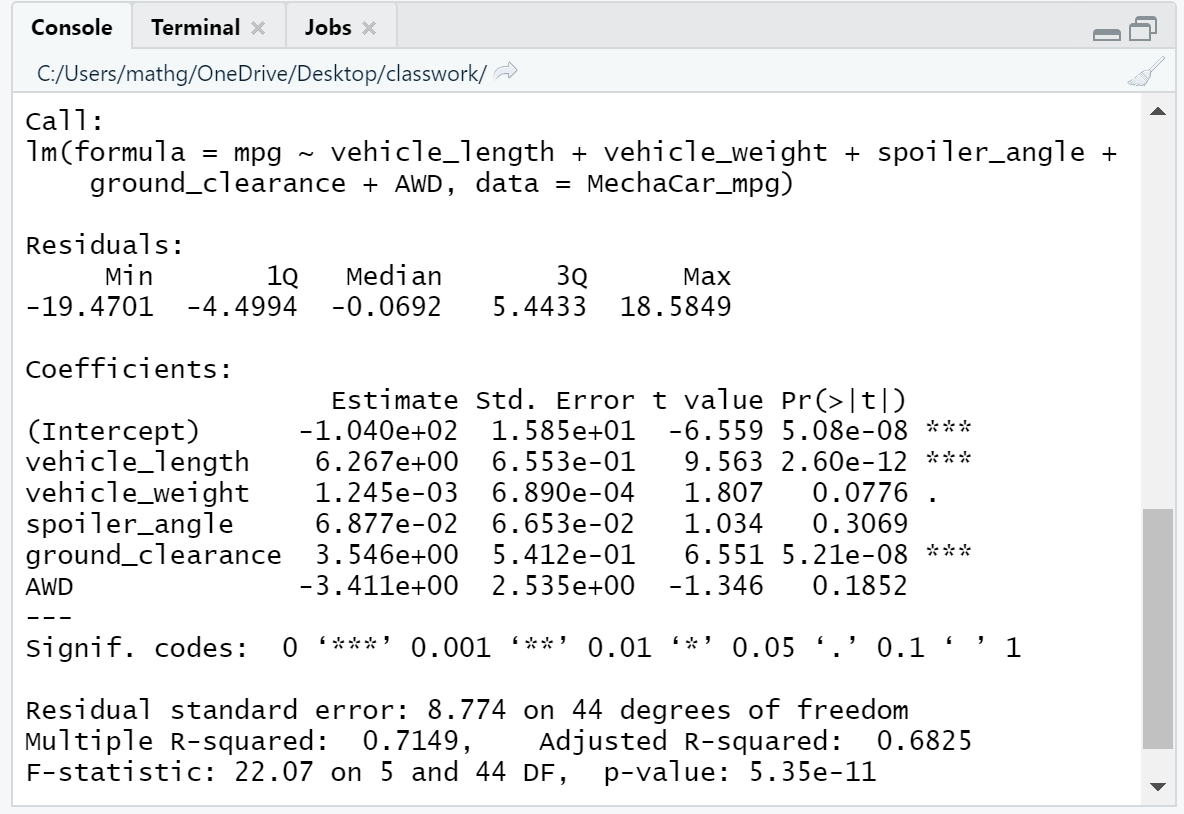Select the Console tab

71,28
